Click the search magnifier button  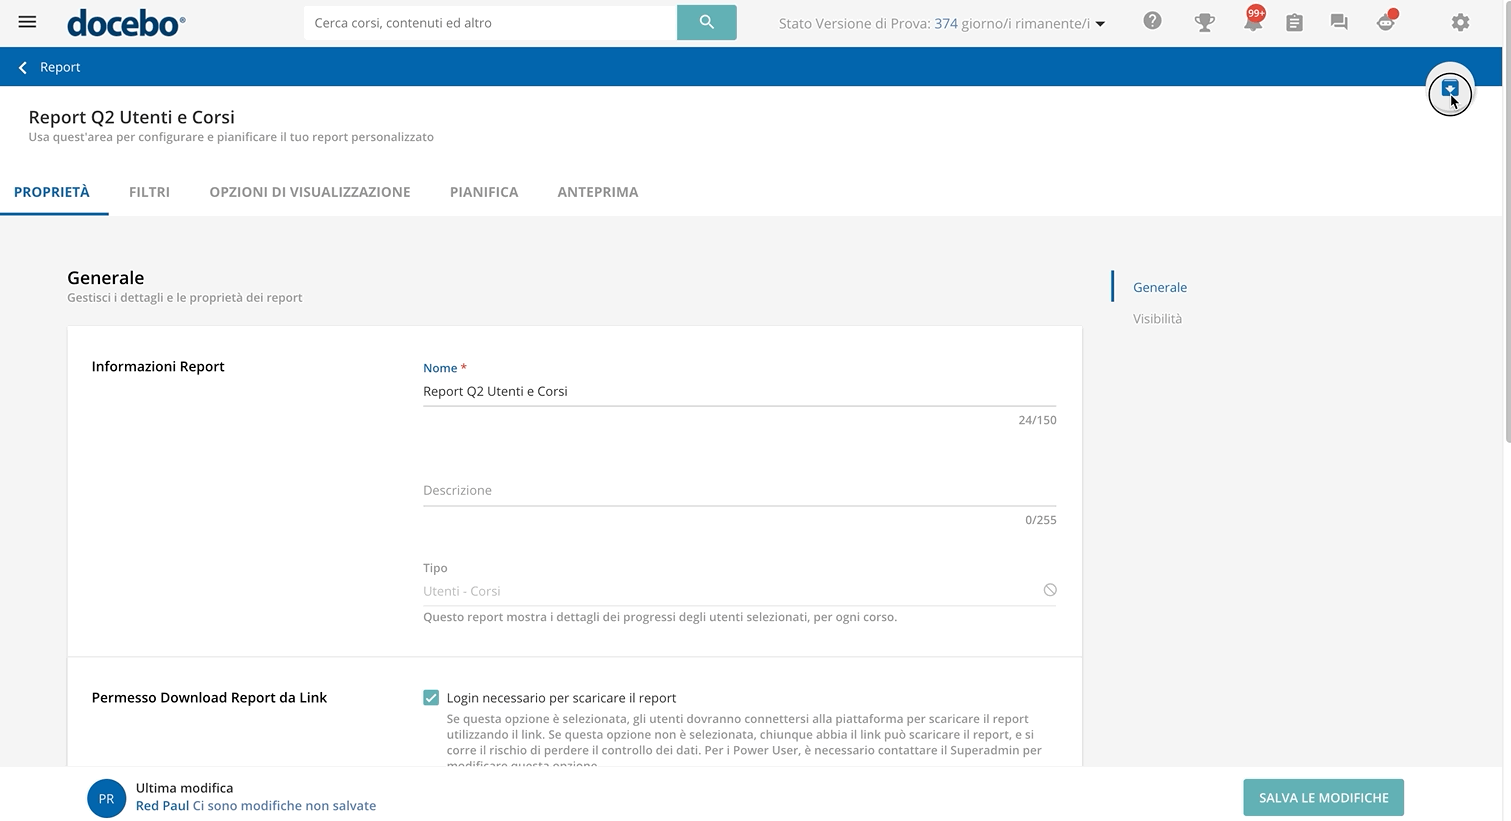(x=706, y=22)
